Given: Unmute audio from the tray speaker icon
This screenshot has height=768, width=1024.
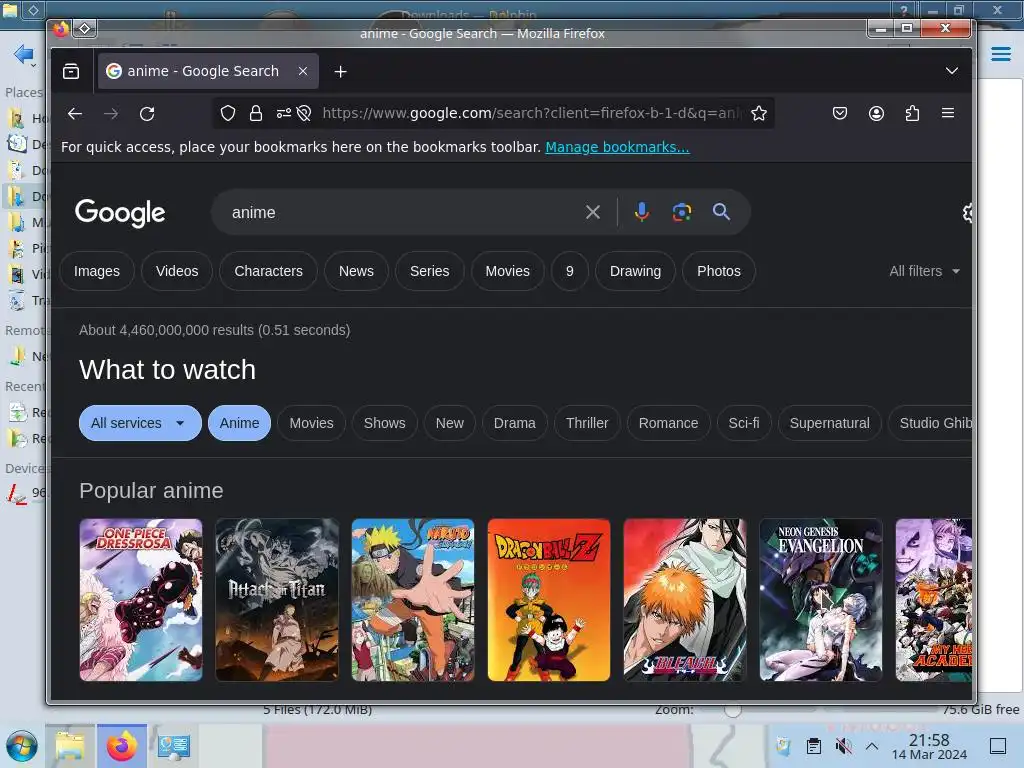Looking at the screenshot, I should click(843, 745).
